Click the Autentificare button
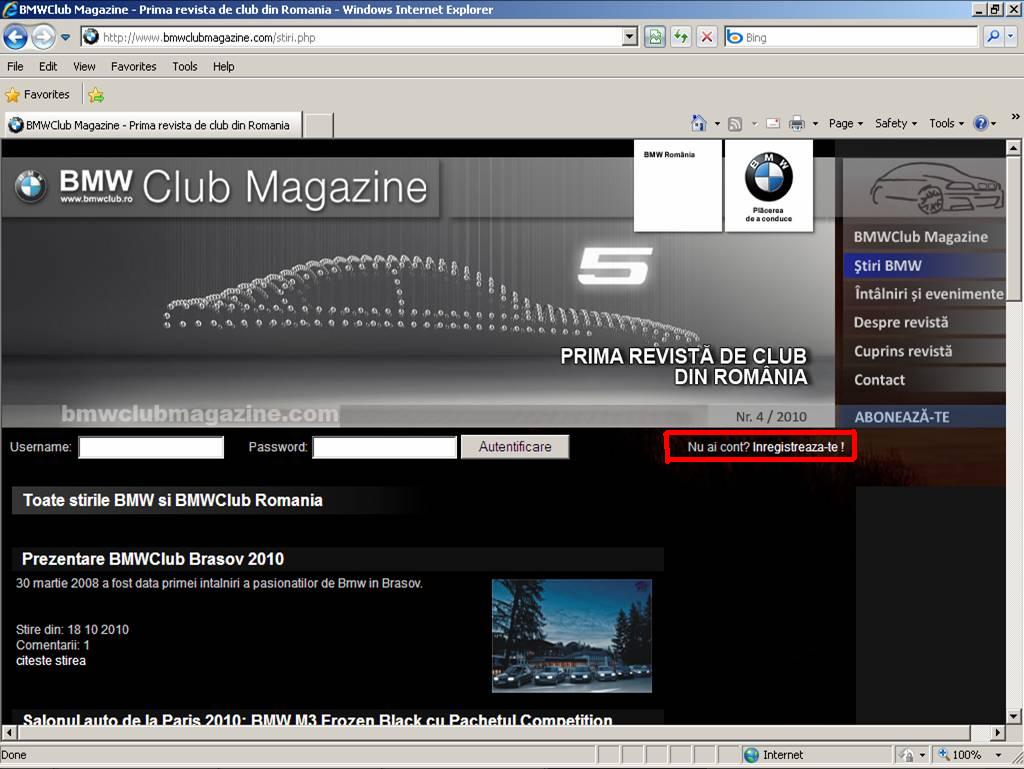1024x769 pixels. pyautogui.click(x=515, y=447)
